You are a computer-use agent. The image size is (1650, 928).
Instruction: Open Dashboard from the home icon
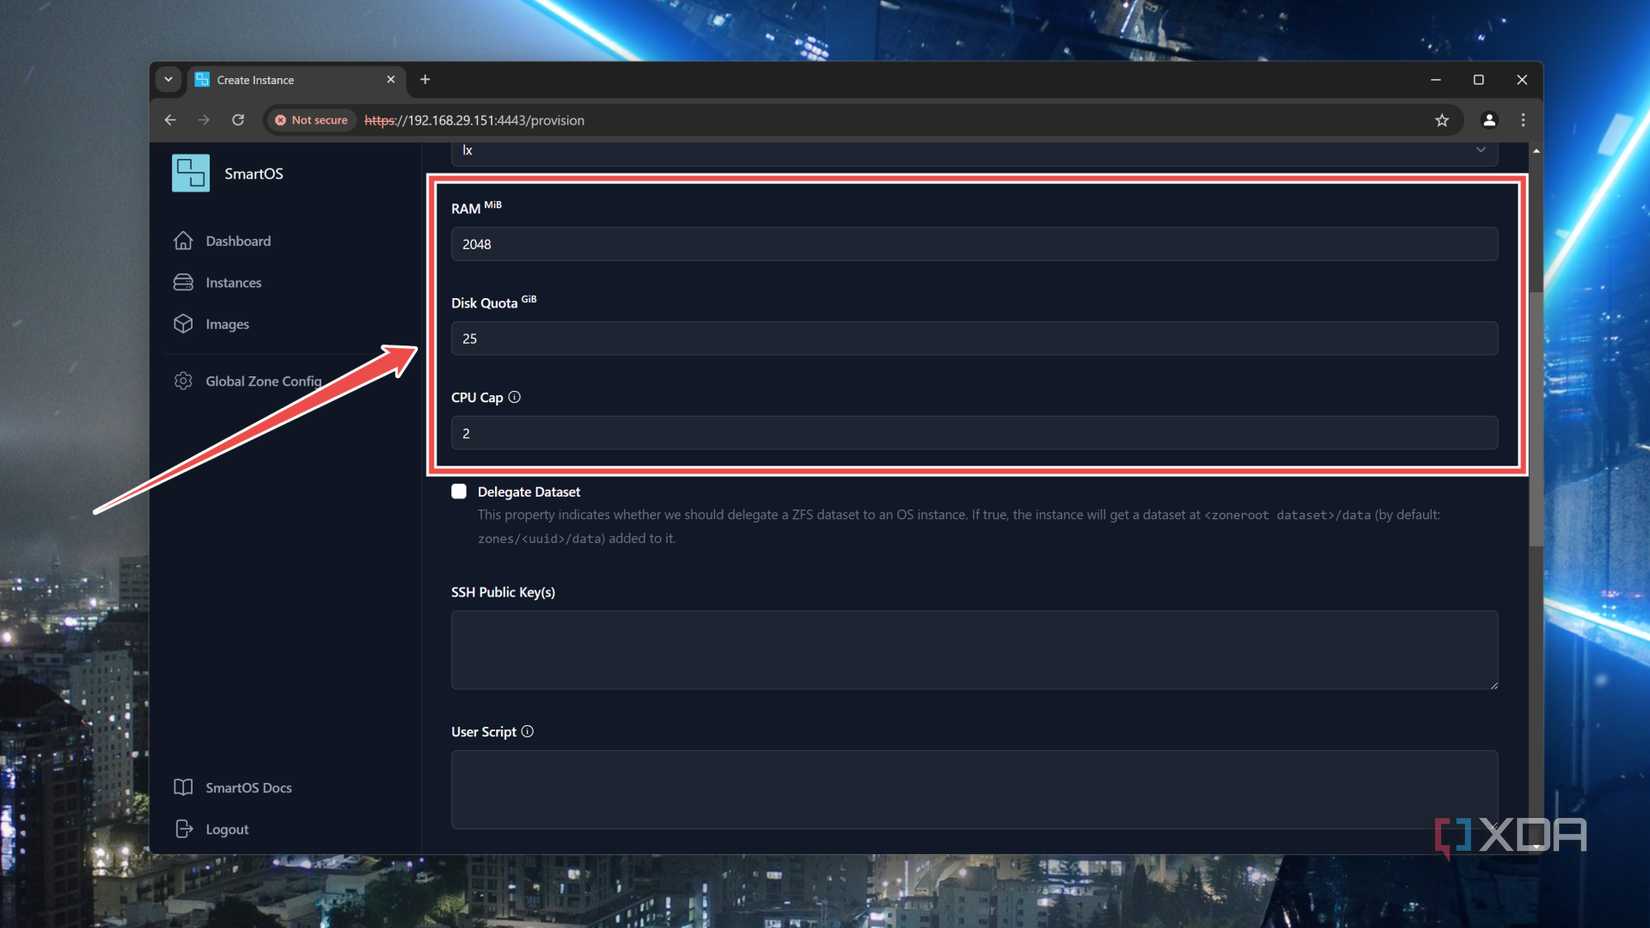(x=183, y=241)
